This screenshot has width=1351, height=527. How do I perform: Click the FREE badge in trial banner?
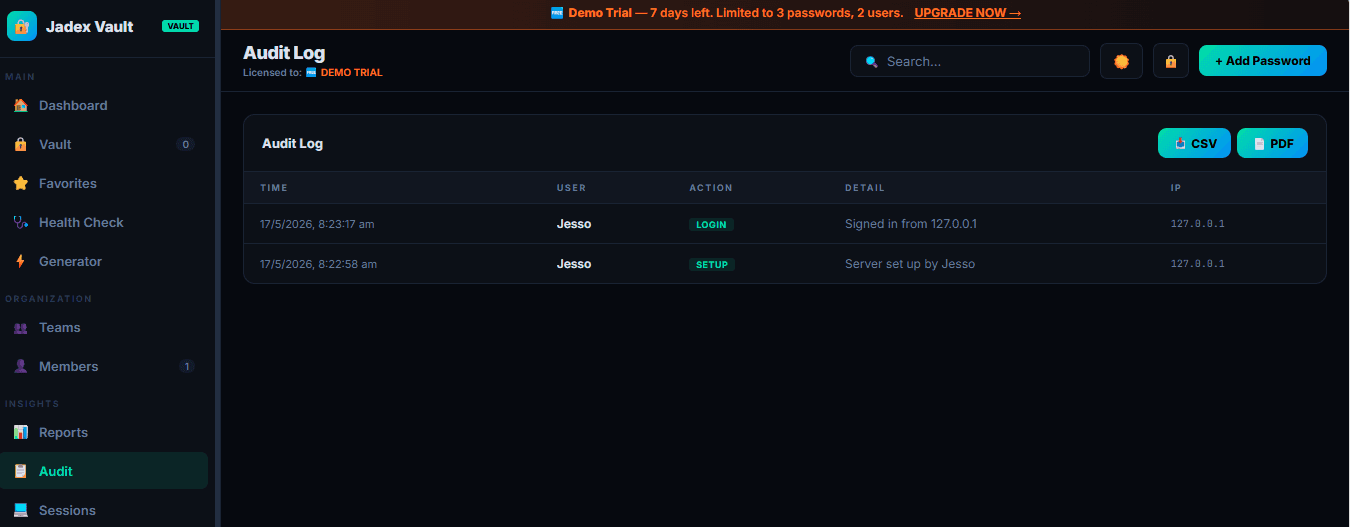557,13
